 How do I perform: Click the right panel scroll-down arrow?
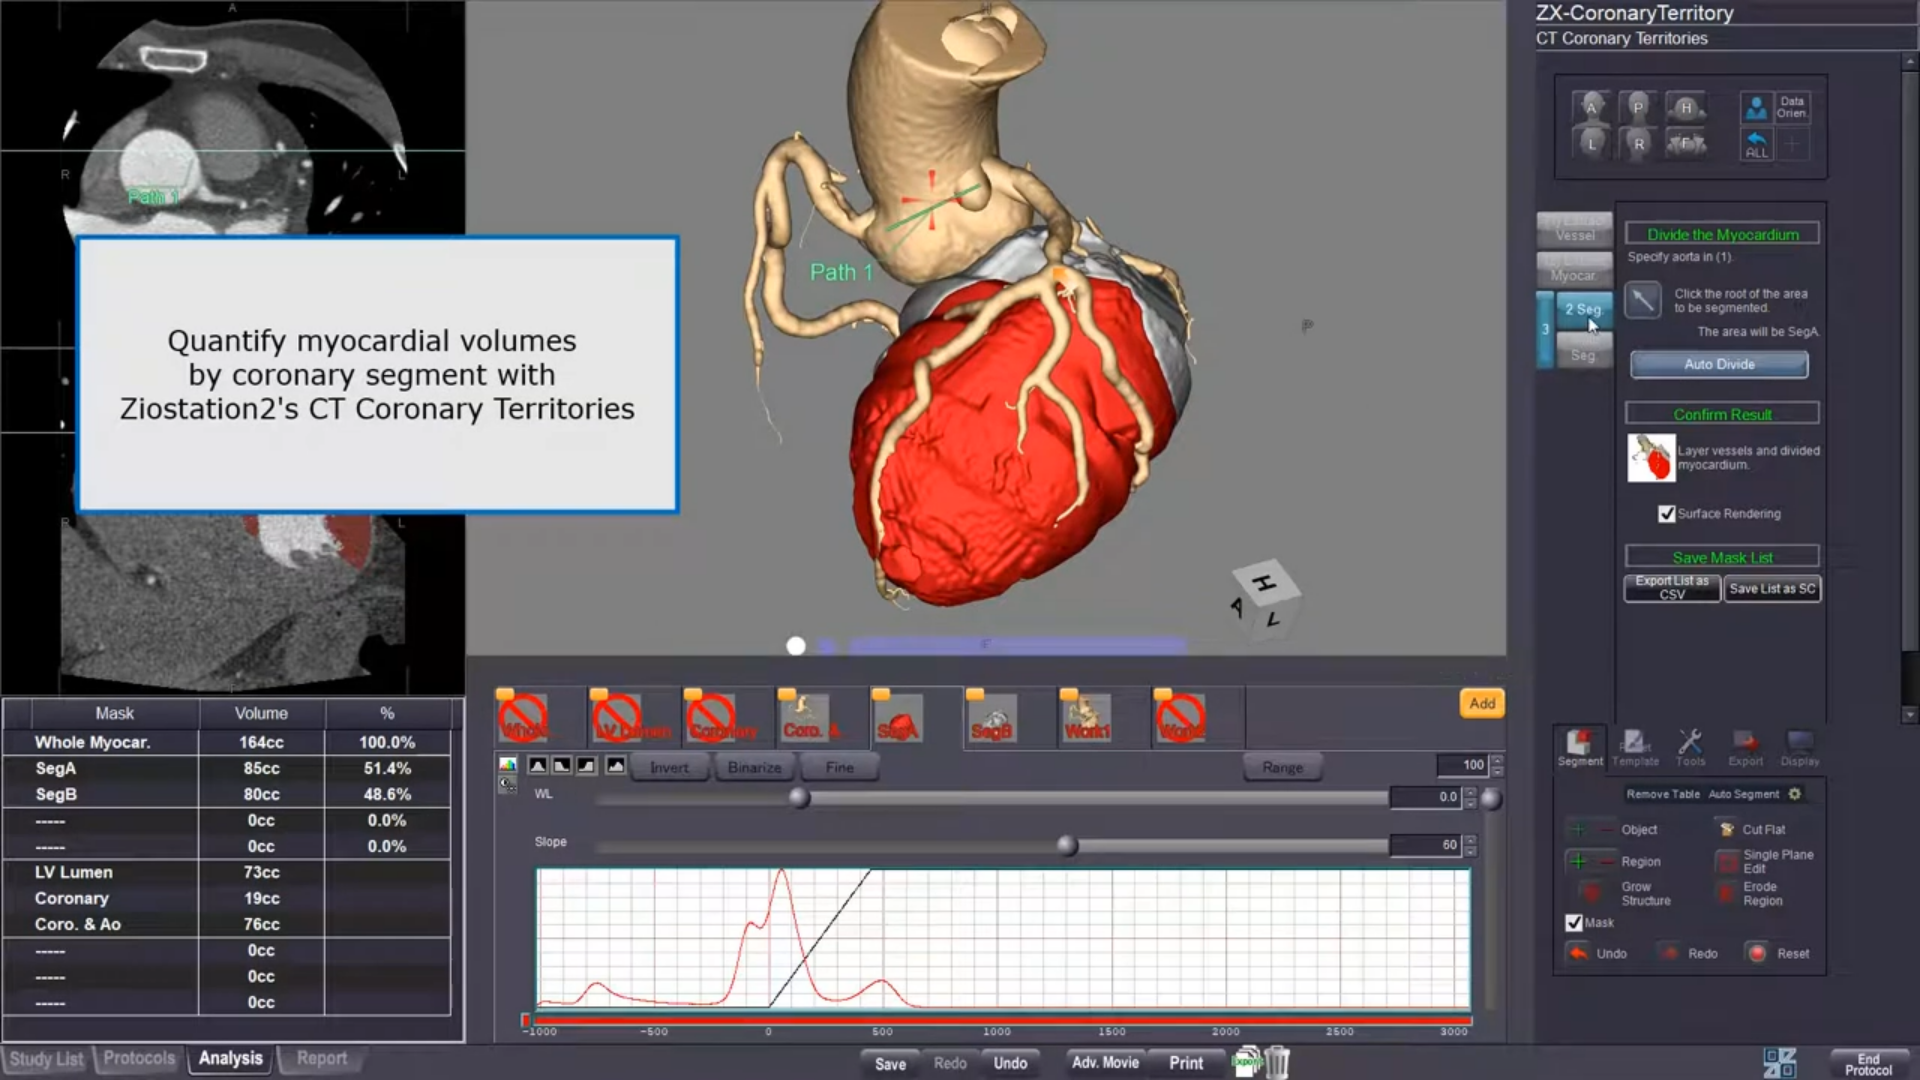point(1910,714)
